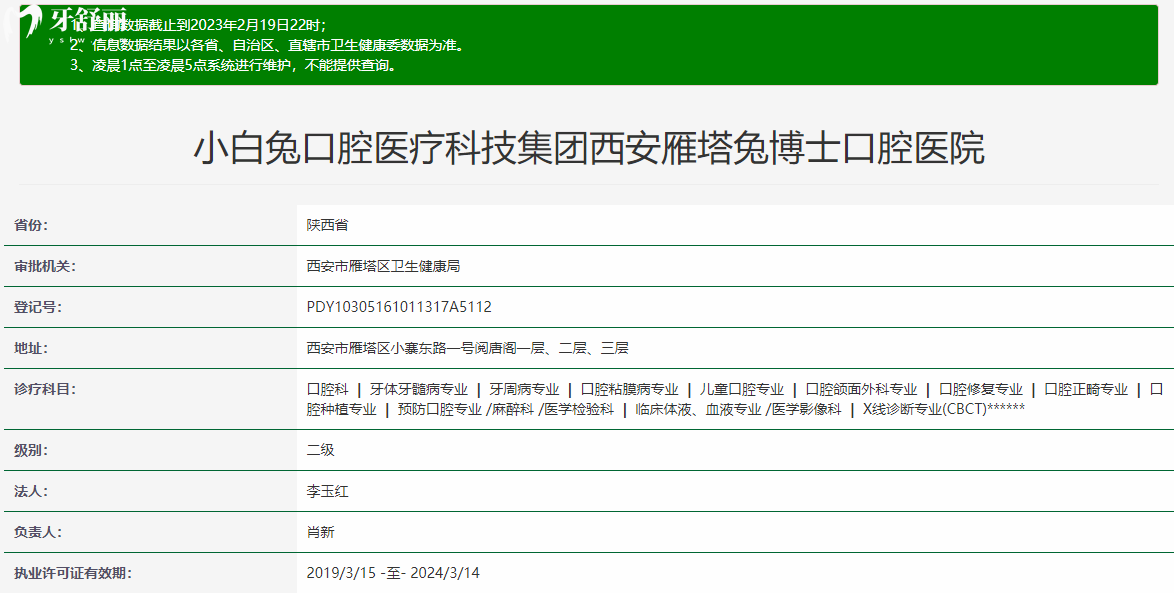
Task: Click the '执业许可证有效期:' label
Action: [73, 574]
